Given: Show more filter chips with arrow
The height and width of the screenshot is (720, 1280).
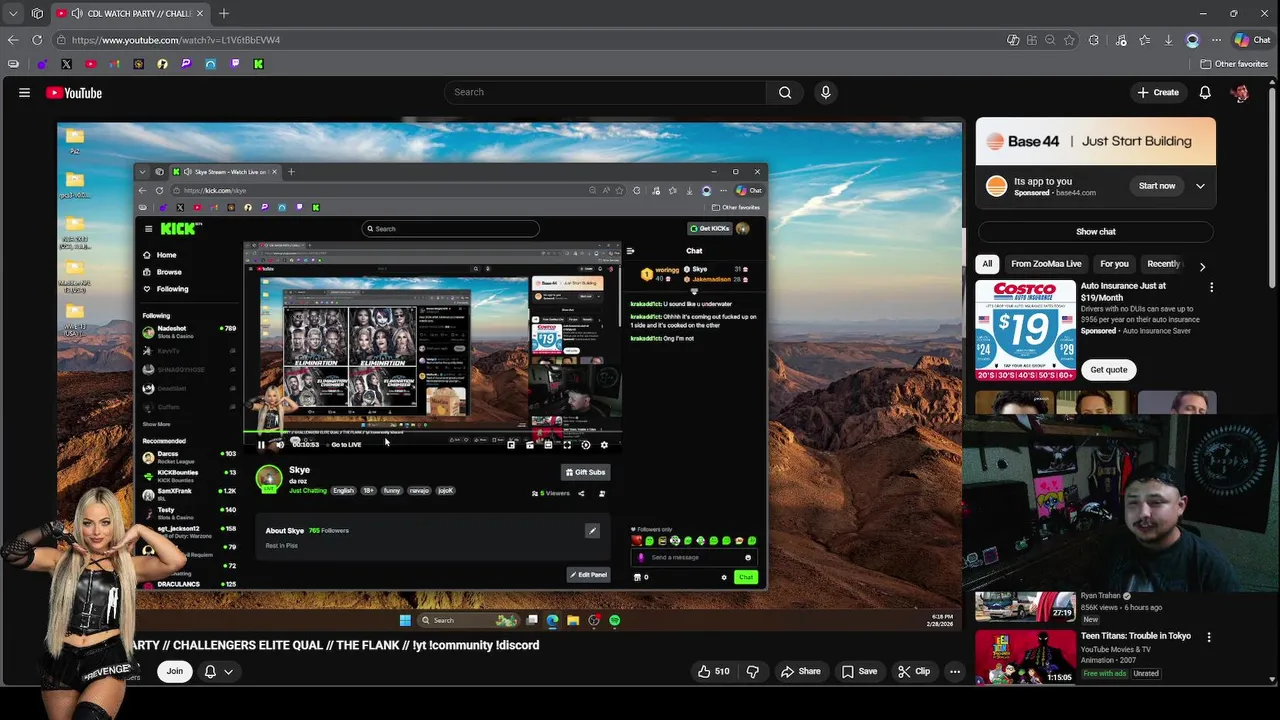Looking at the screenshot, I should coord(1202,267).
